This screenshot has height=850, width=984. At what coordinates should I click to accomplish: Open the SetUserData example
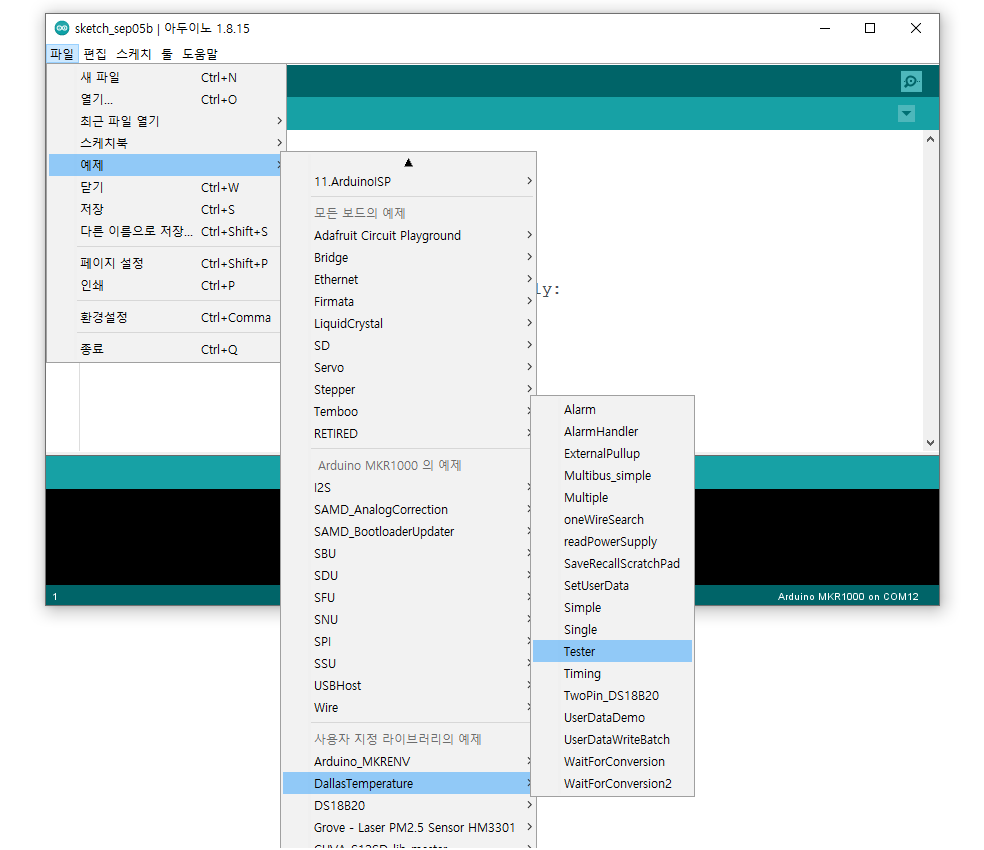(x=612, y=585)
